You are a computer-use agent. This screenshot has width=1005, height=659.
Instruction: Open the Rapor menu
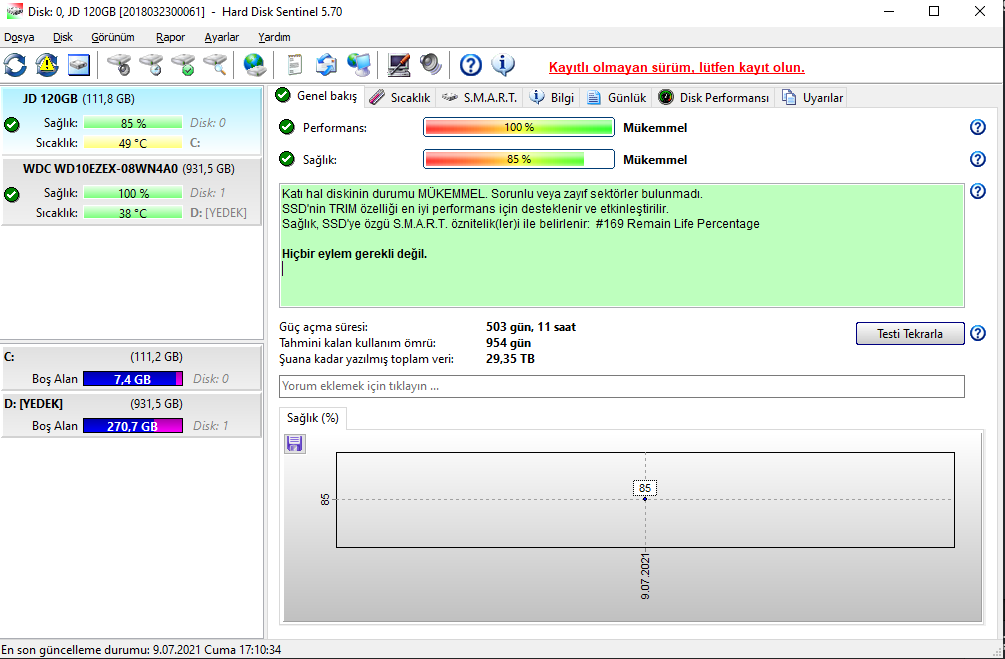(170, 37)
